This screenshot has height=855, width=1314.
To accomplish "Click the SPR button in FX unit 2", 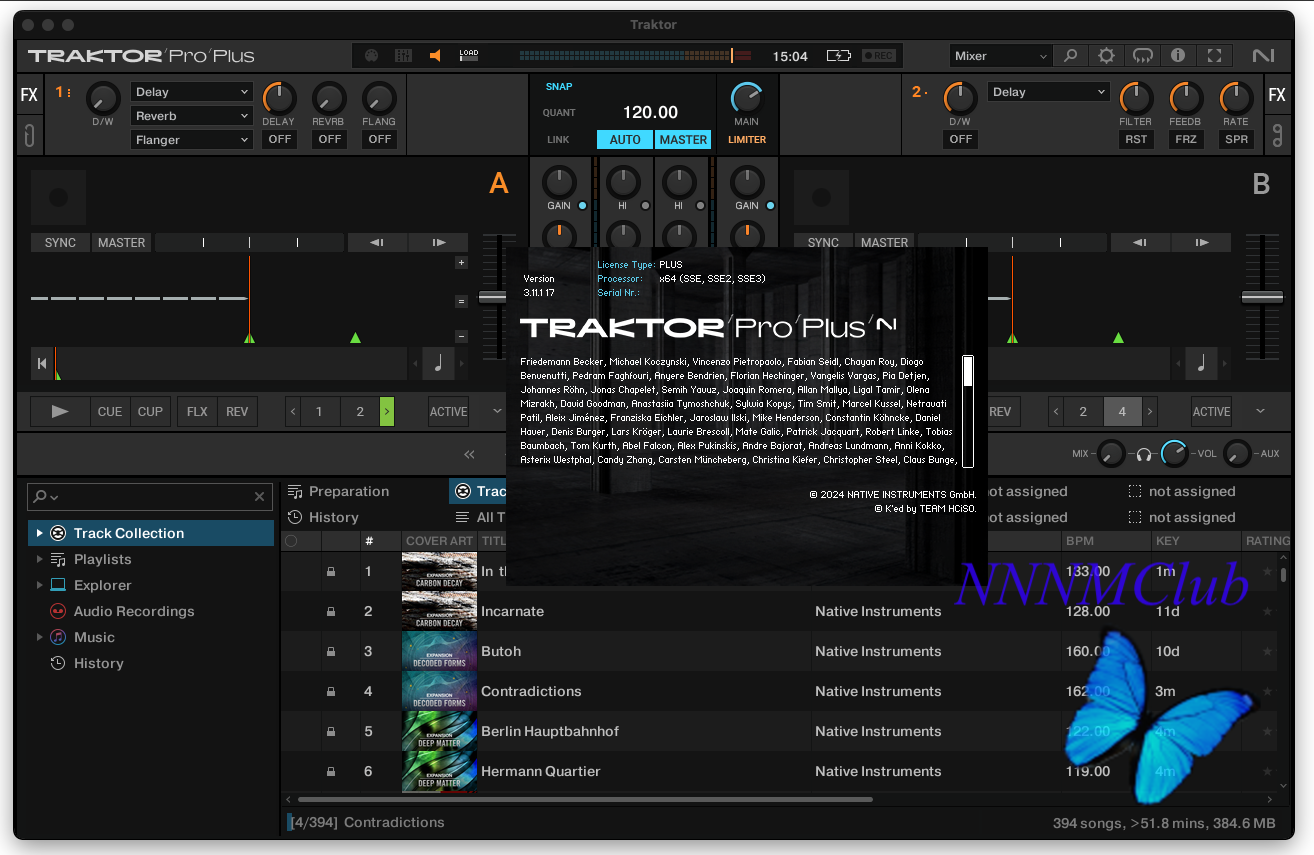I will tap(1237, 140).
